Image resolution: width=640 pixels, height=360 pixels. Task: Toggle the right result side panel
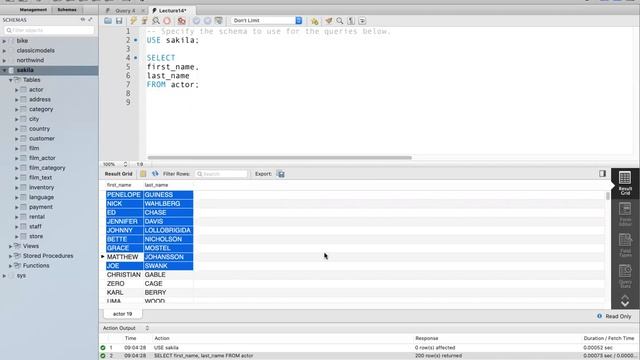602,173
